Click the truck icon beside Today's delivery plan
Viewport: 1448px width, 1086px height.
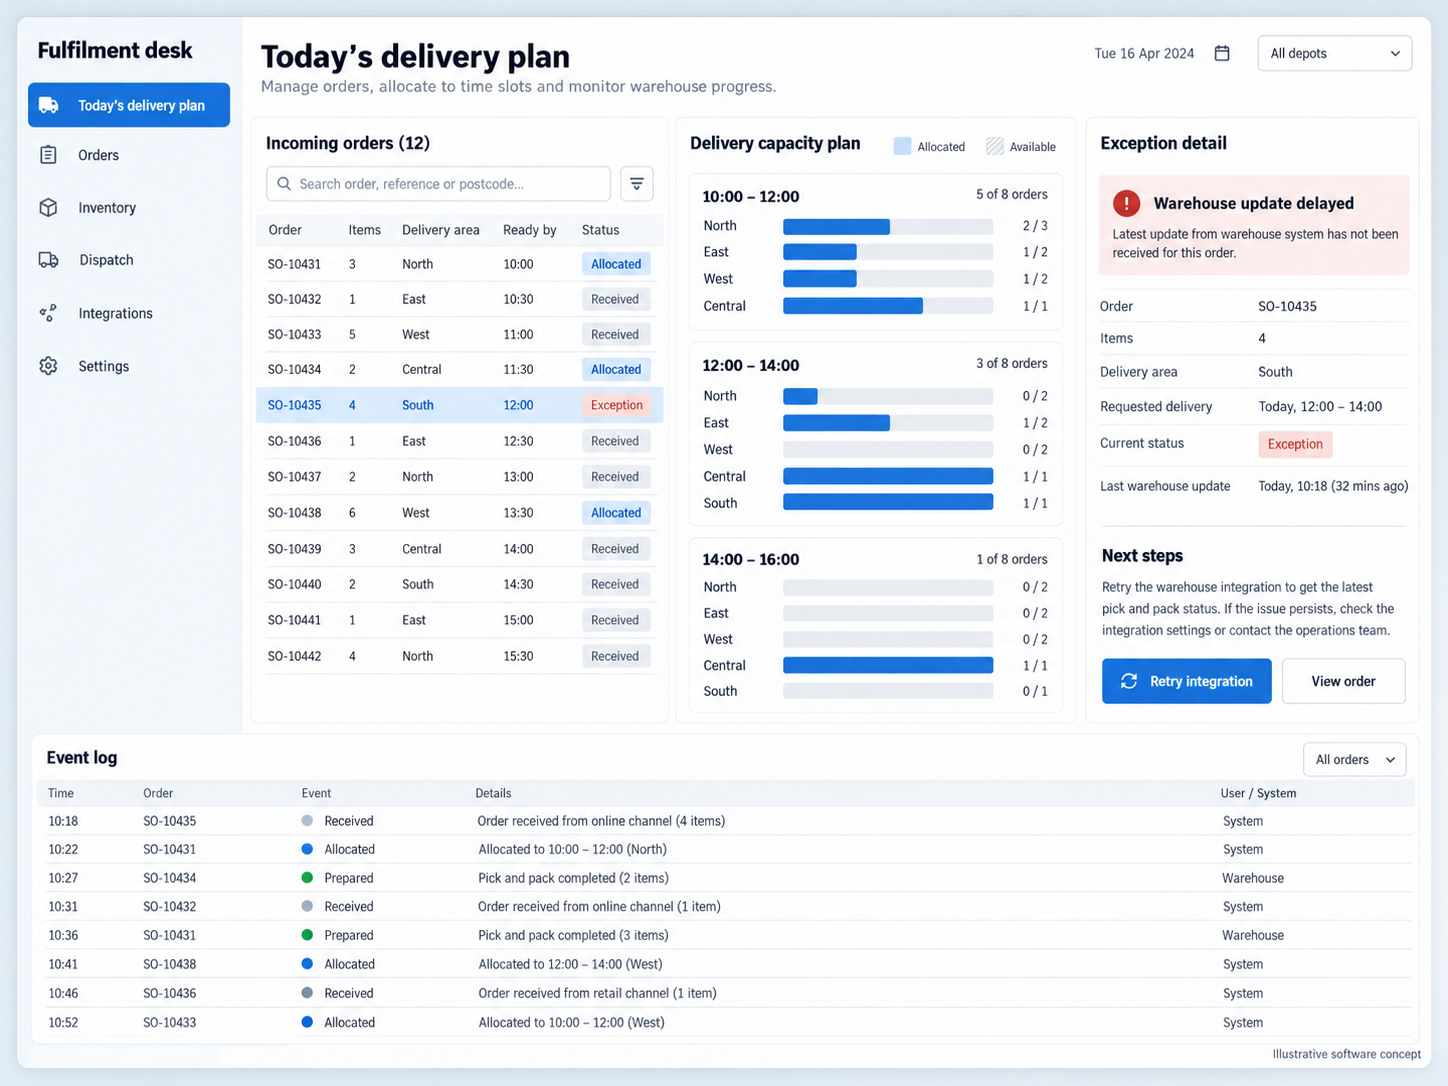point(48,105)
